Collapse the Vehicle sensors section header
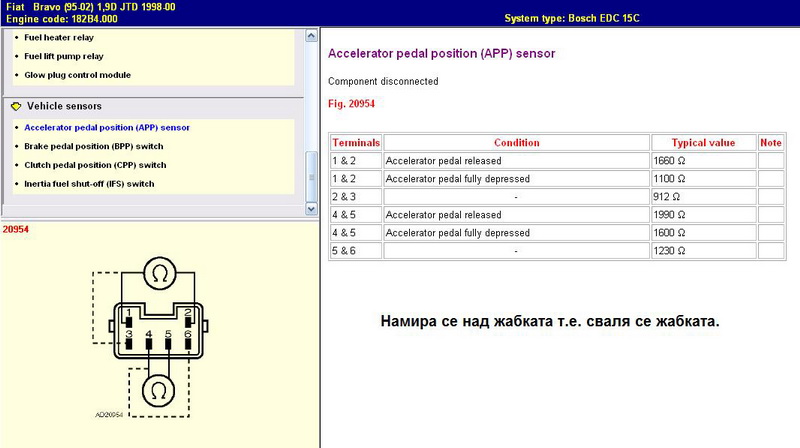This screenshot has height=448, width=800. pyautogui.click(x=64, y=106)
